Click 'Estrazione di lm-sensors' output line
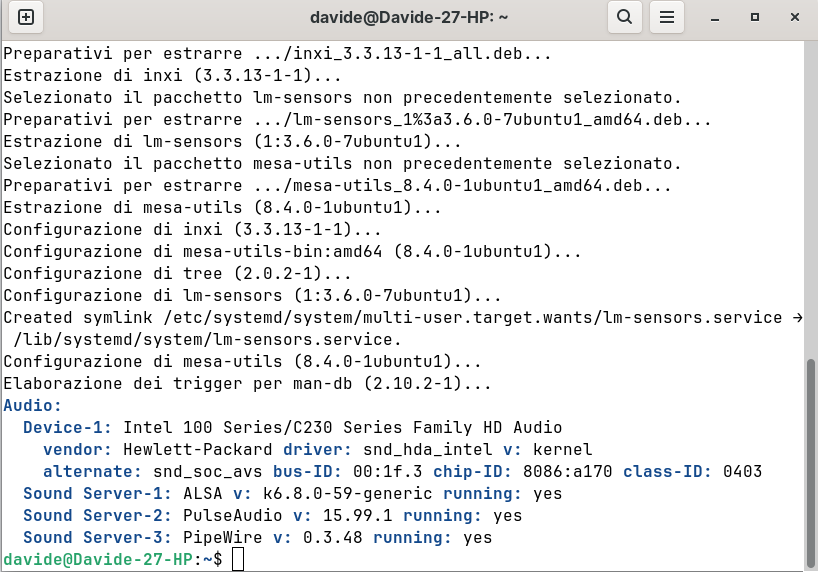The width and height of the screenshot is (818, 572). (232, 141)
